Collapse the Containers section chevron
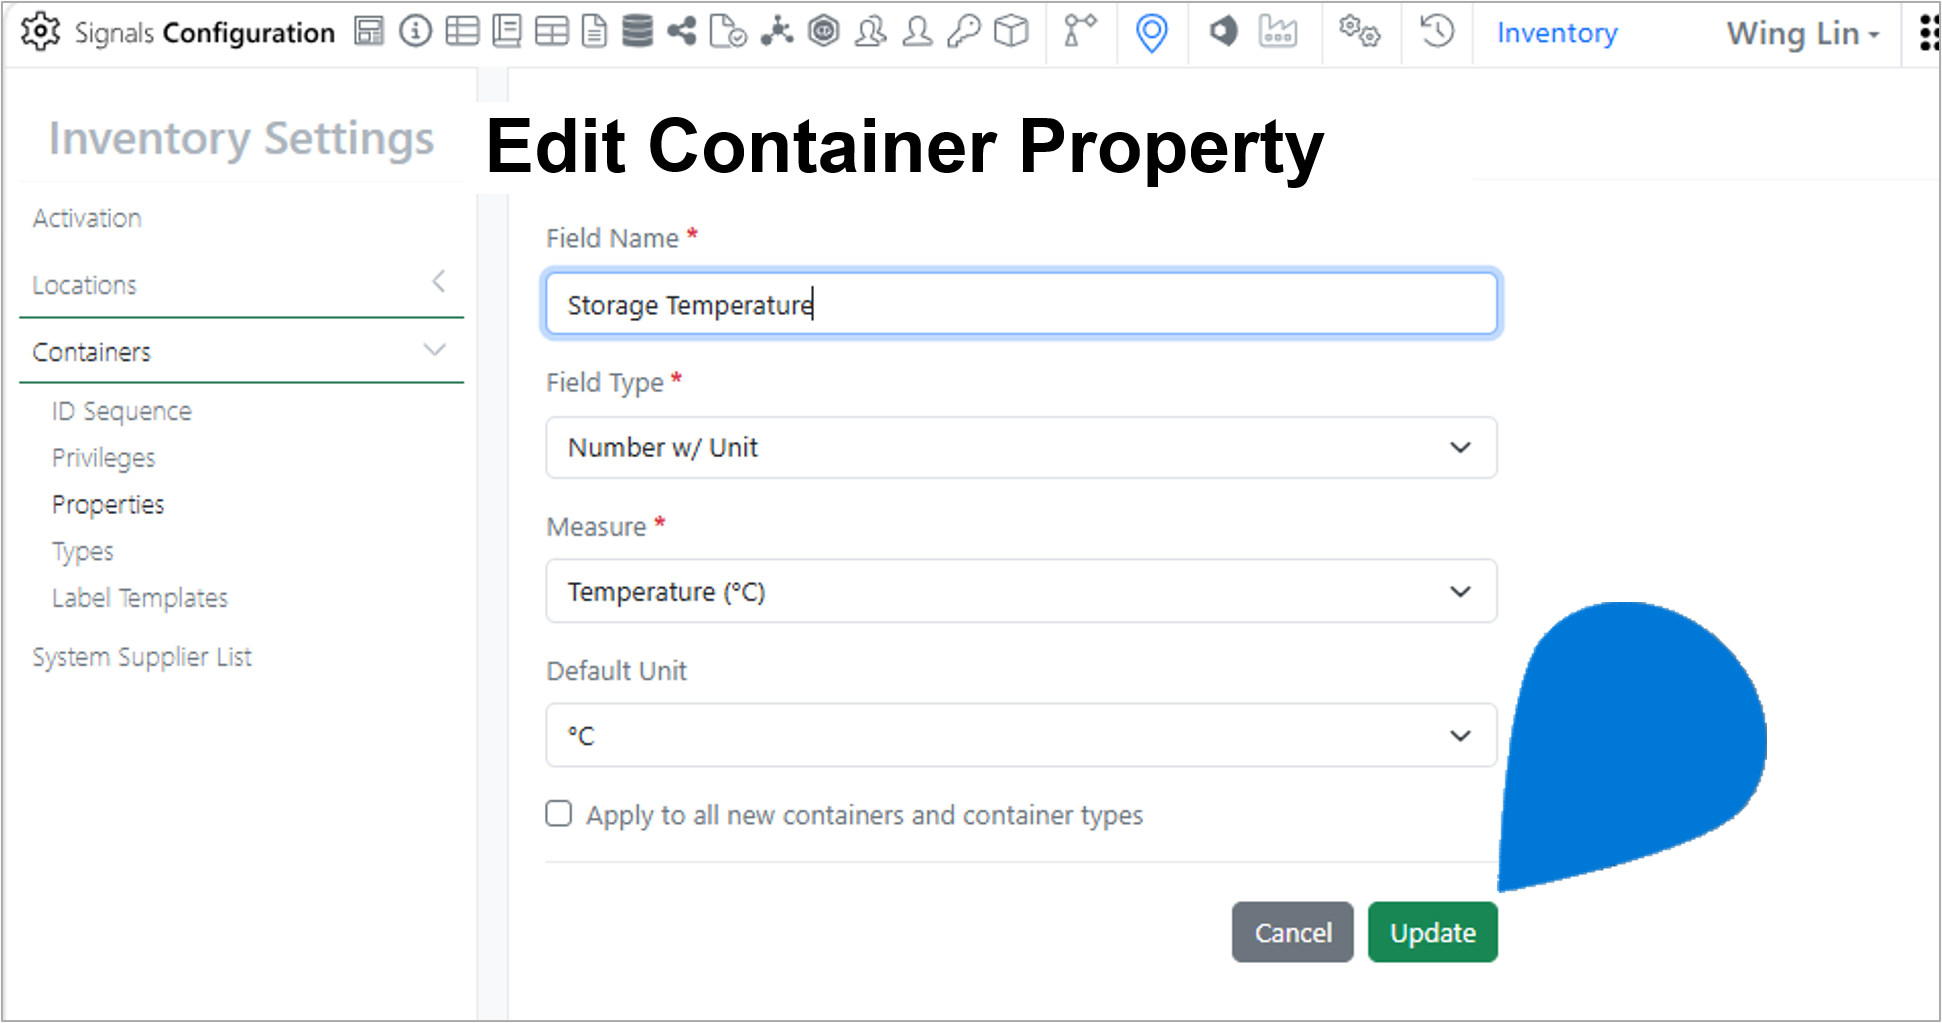This screenshot has width=1942, height=1023. [434, 349]
